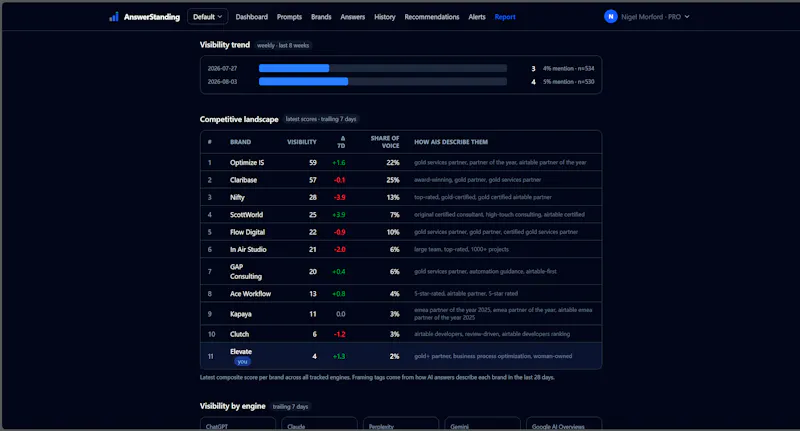Click the 'weekly · last 8 weeks' tag
800x431 pixels.
click(283, 45)
